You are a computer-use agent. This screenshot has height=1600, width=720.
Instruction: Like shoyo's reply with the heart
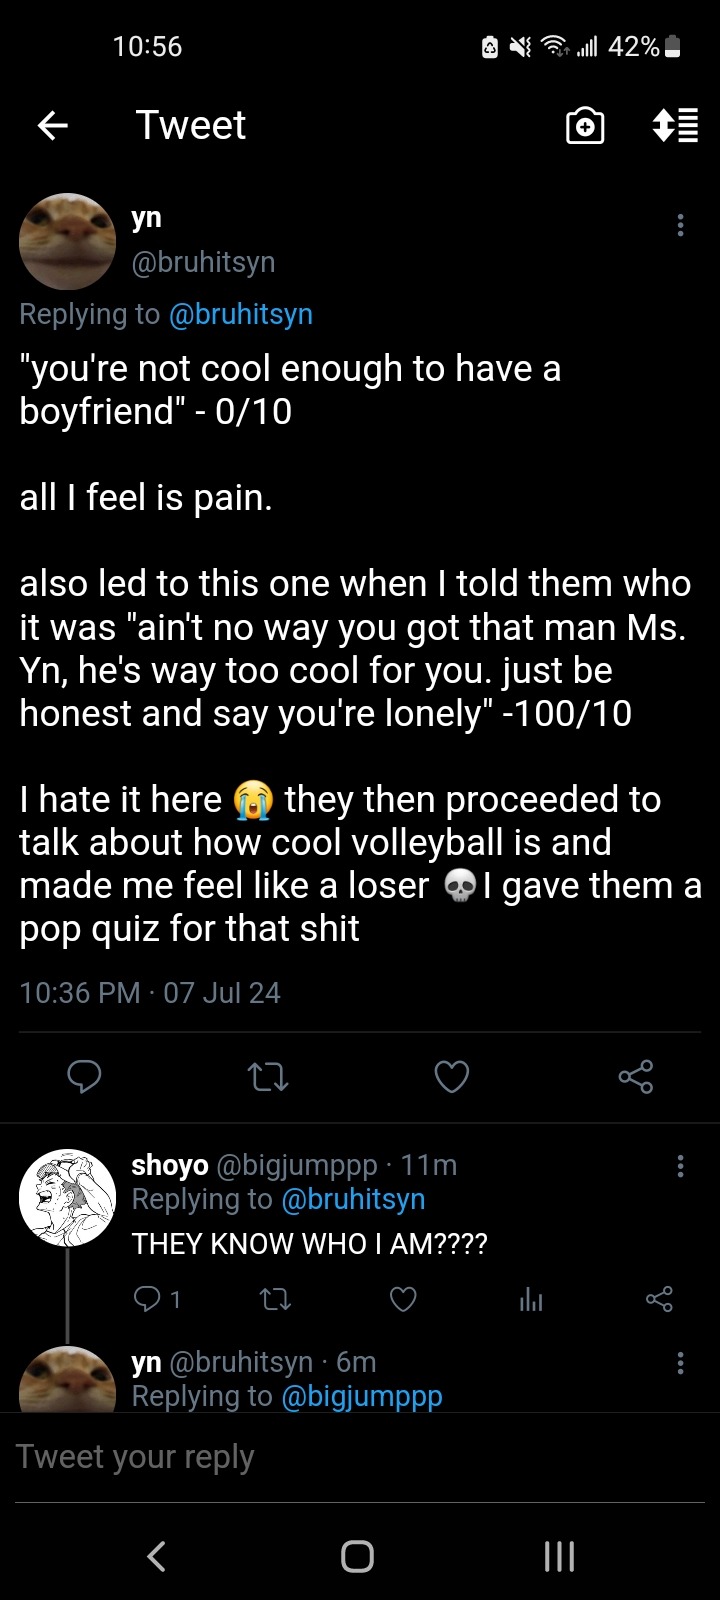pos(403,1299)
